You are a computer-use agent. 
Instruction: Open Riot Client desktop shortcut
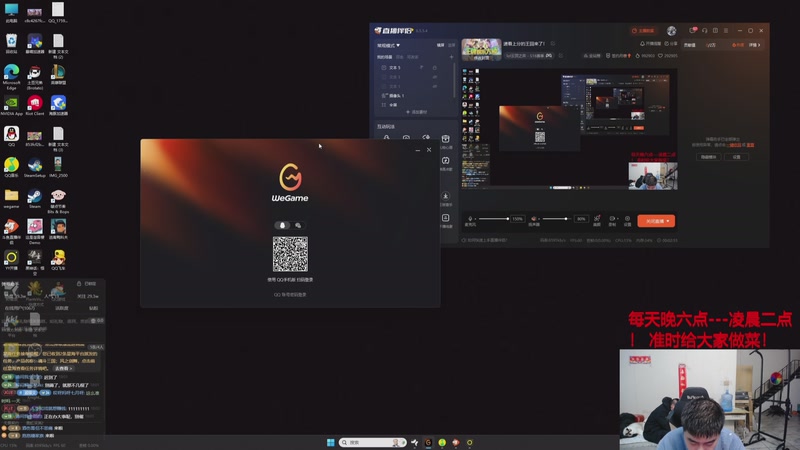pos(35,106)
